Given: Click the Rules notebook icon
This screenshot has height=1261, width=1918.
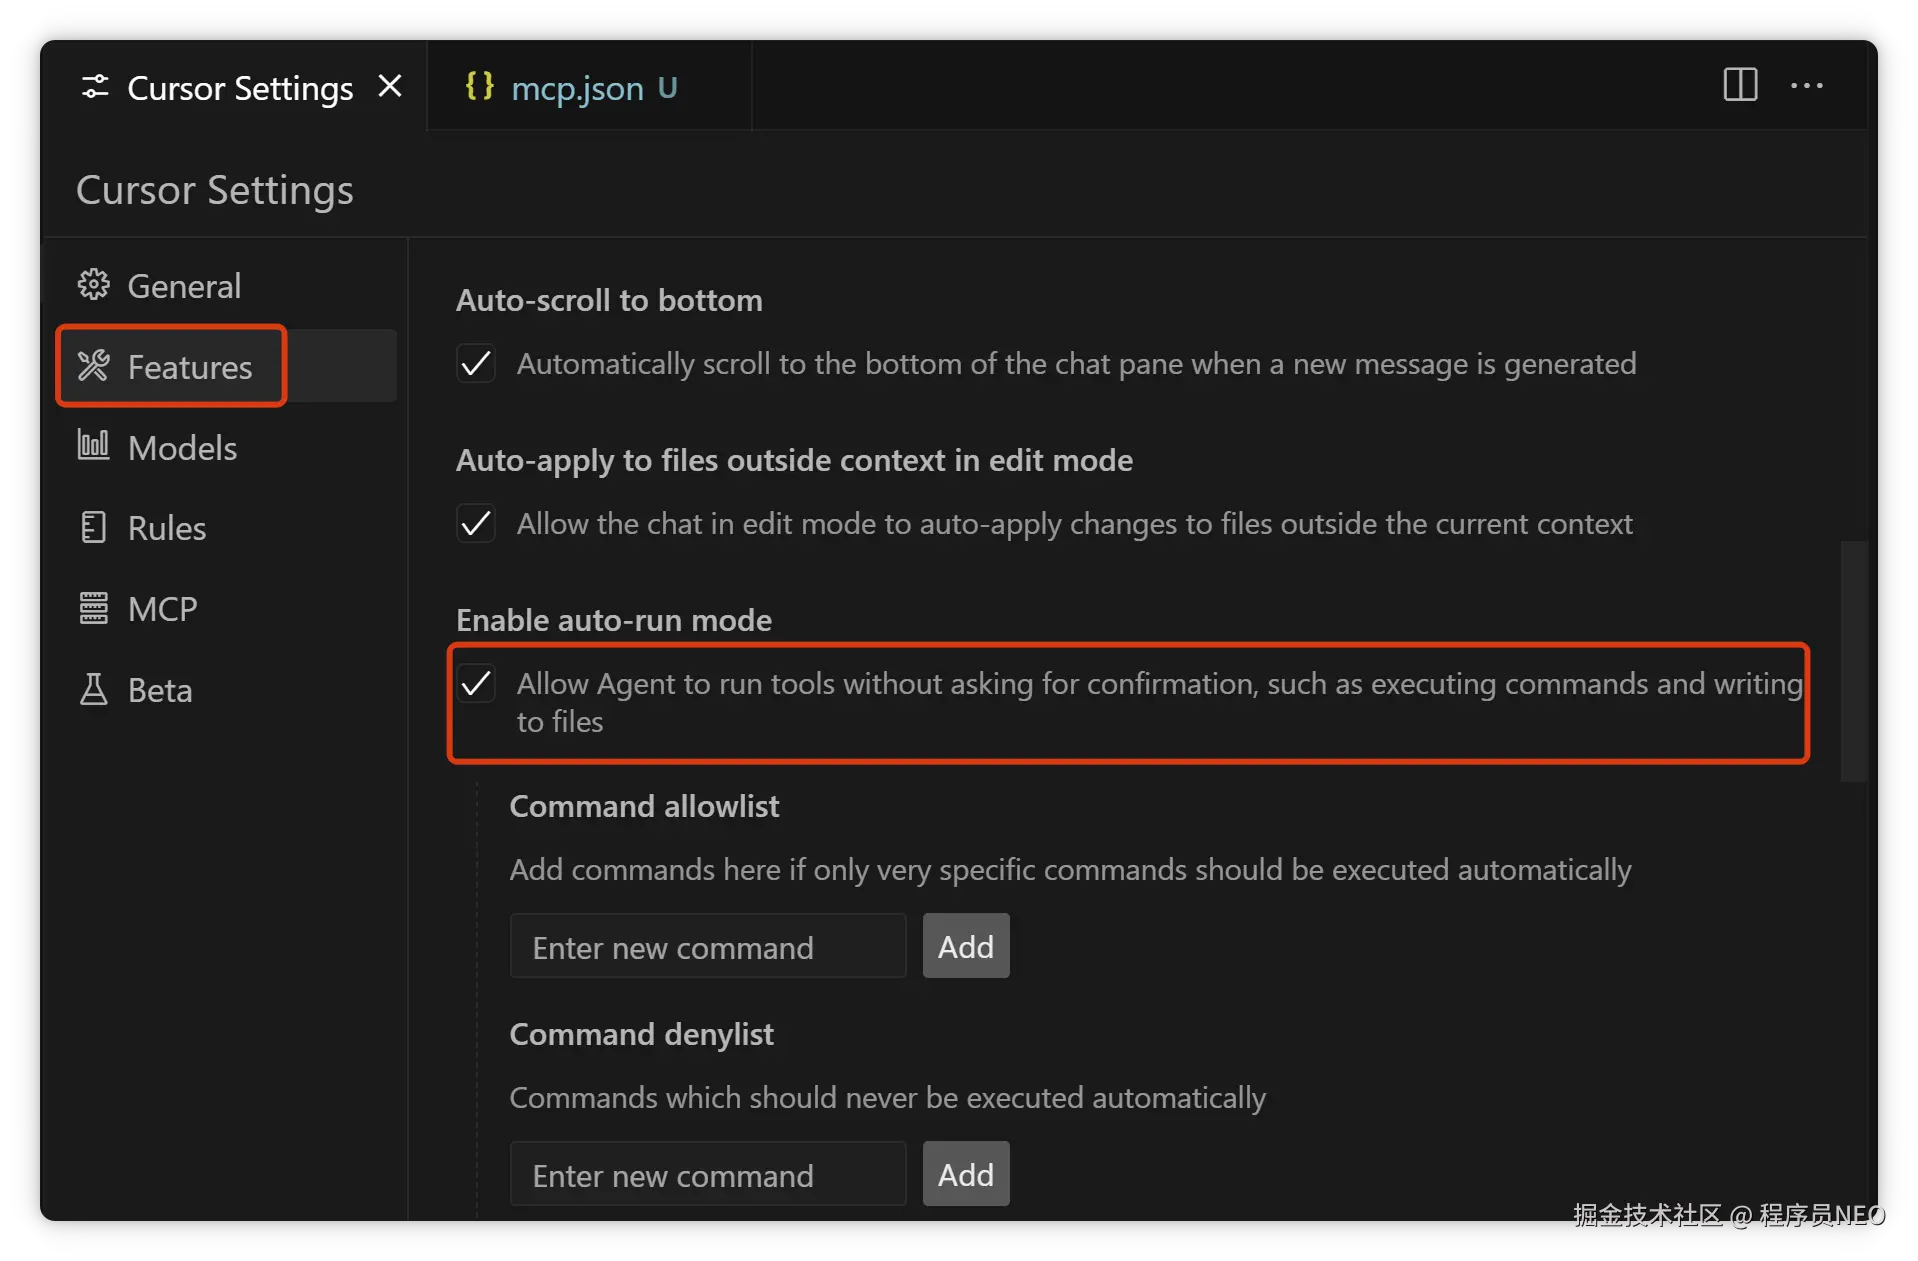Looking at the screenshot, I should (x=94, y=527).
